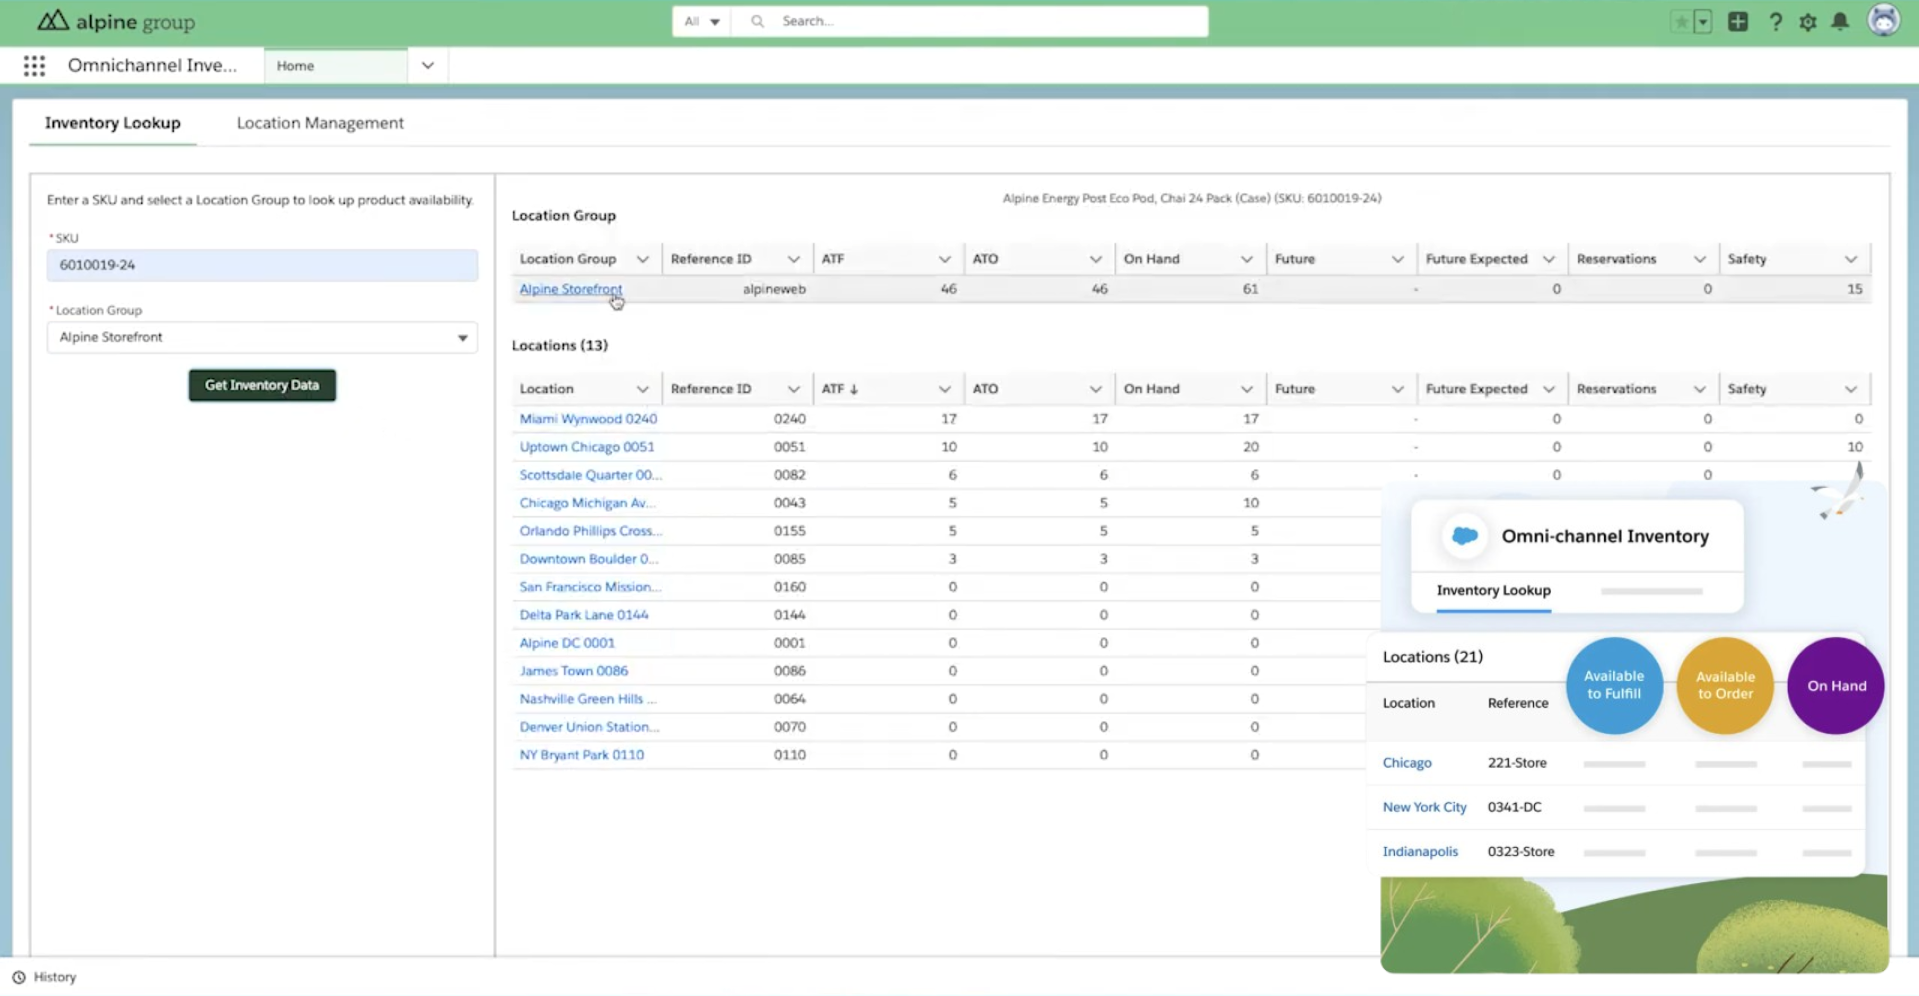Viewport: 1919px width, 996px height.
Task: Click the alpineweb reference ID cell
Action: pyautogui.click(x=774, y=289)
